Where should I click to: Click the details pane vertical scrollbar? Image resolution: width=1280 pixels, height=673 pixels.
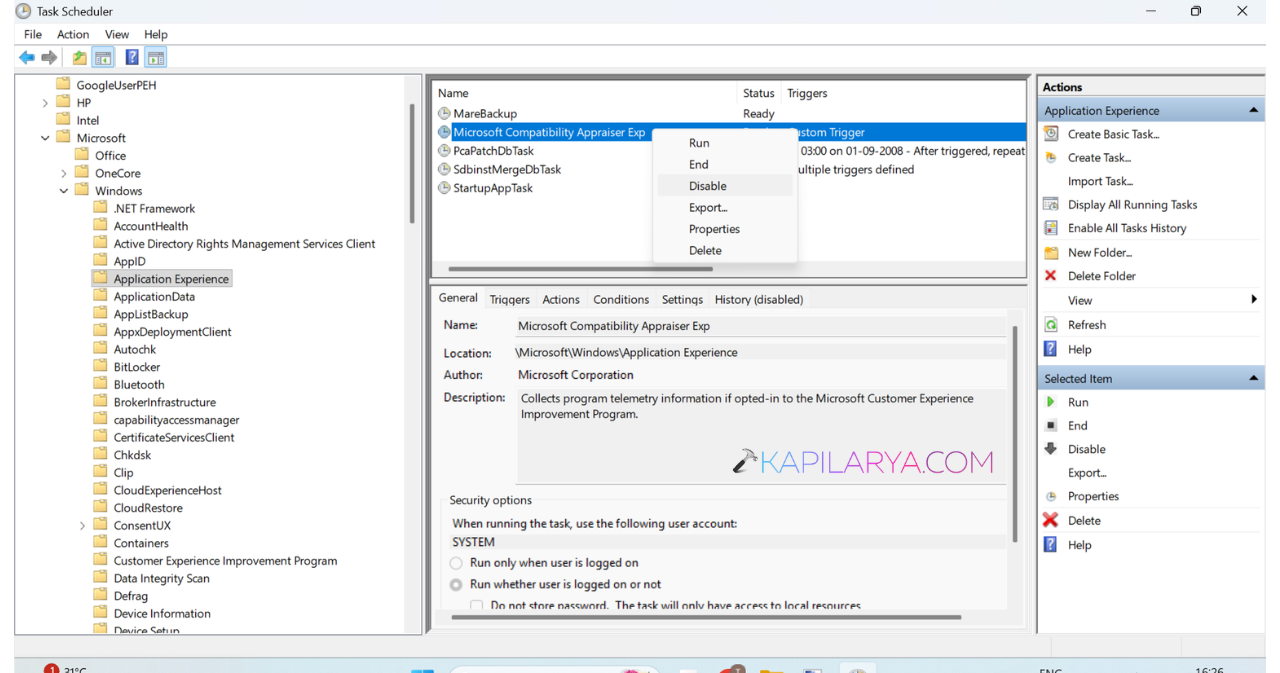click(1015, 433)
